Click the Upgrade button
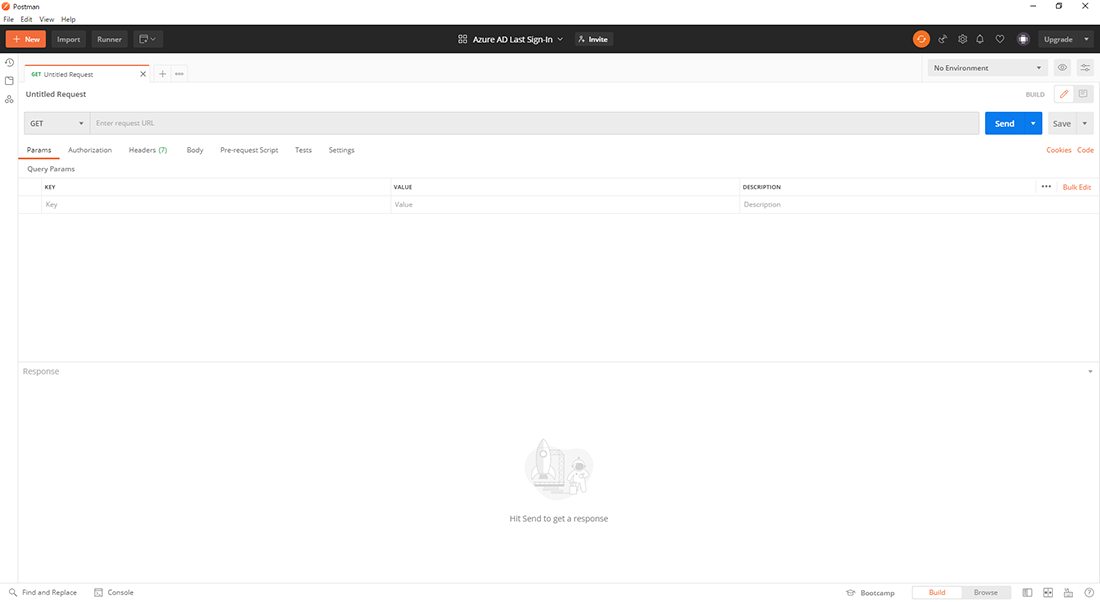Viewport: 1100px width, 602px height. [x=1058, y=39]
